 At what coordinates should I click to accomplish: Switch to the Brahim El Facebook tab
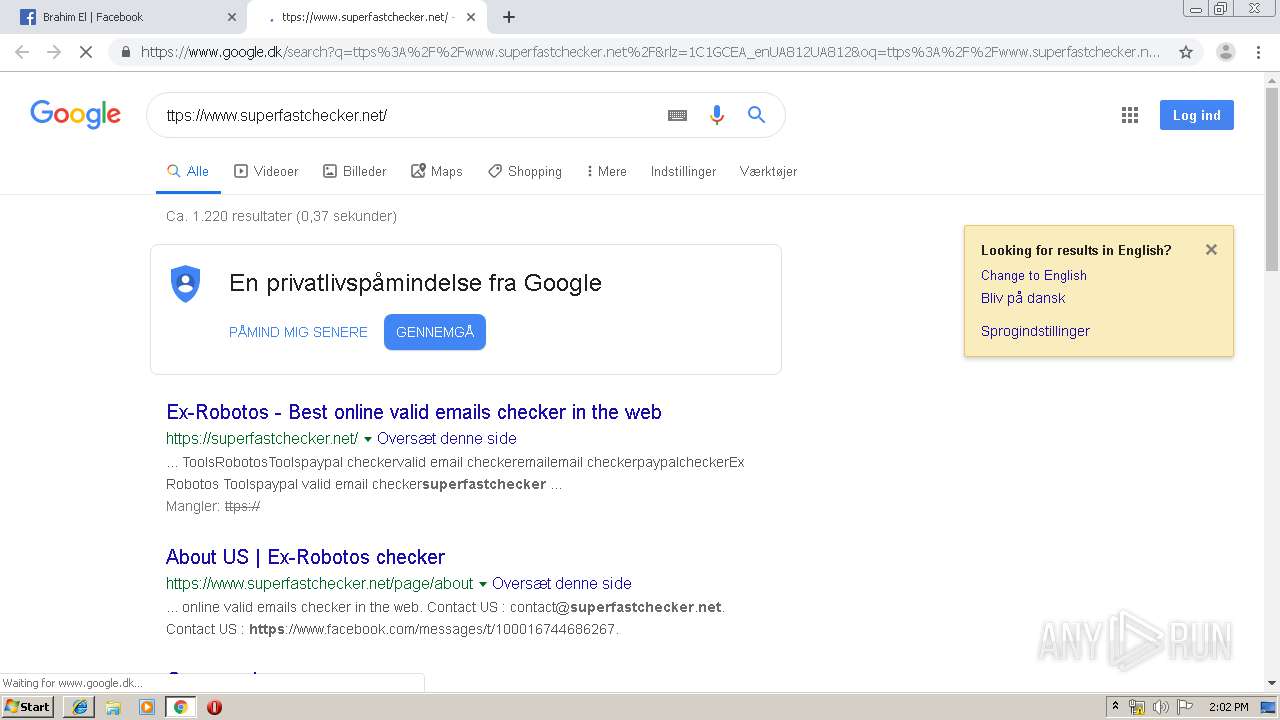click(124, 17)
